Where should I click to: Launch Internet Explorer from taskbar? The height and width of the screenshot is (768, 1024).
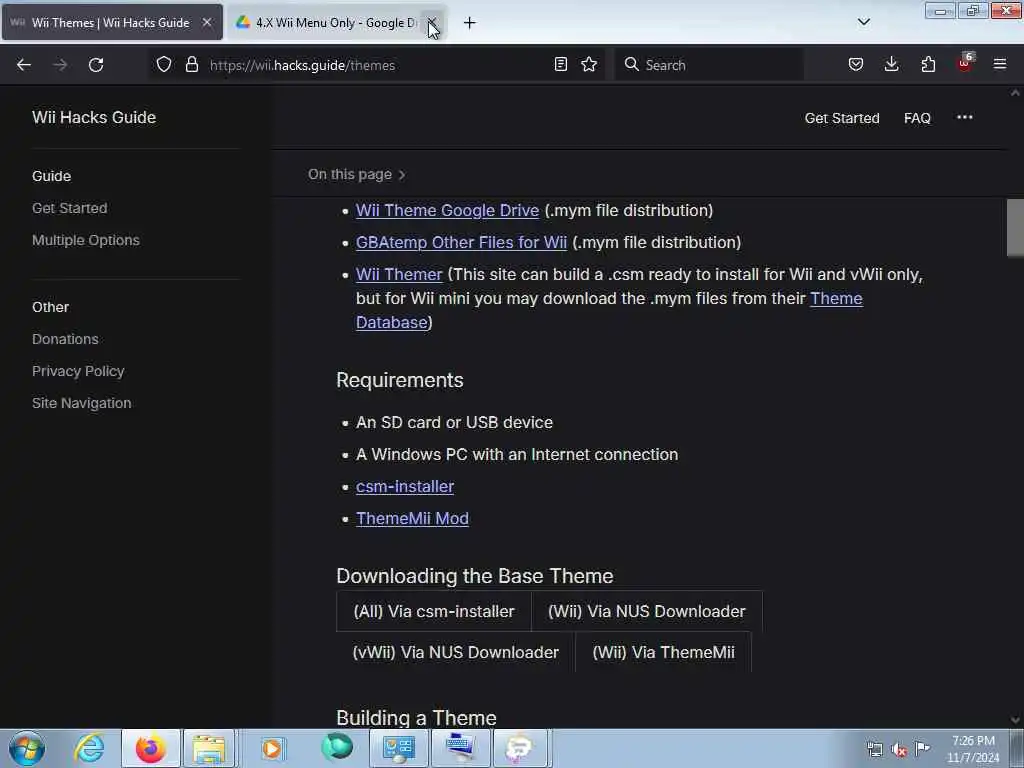tap(89, 748)
